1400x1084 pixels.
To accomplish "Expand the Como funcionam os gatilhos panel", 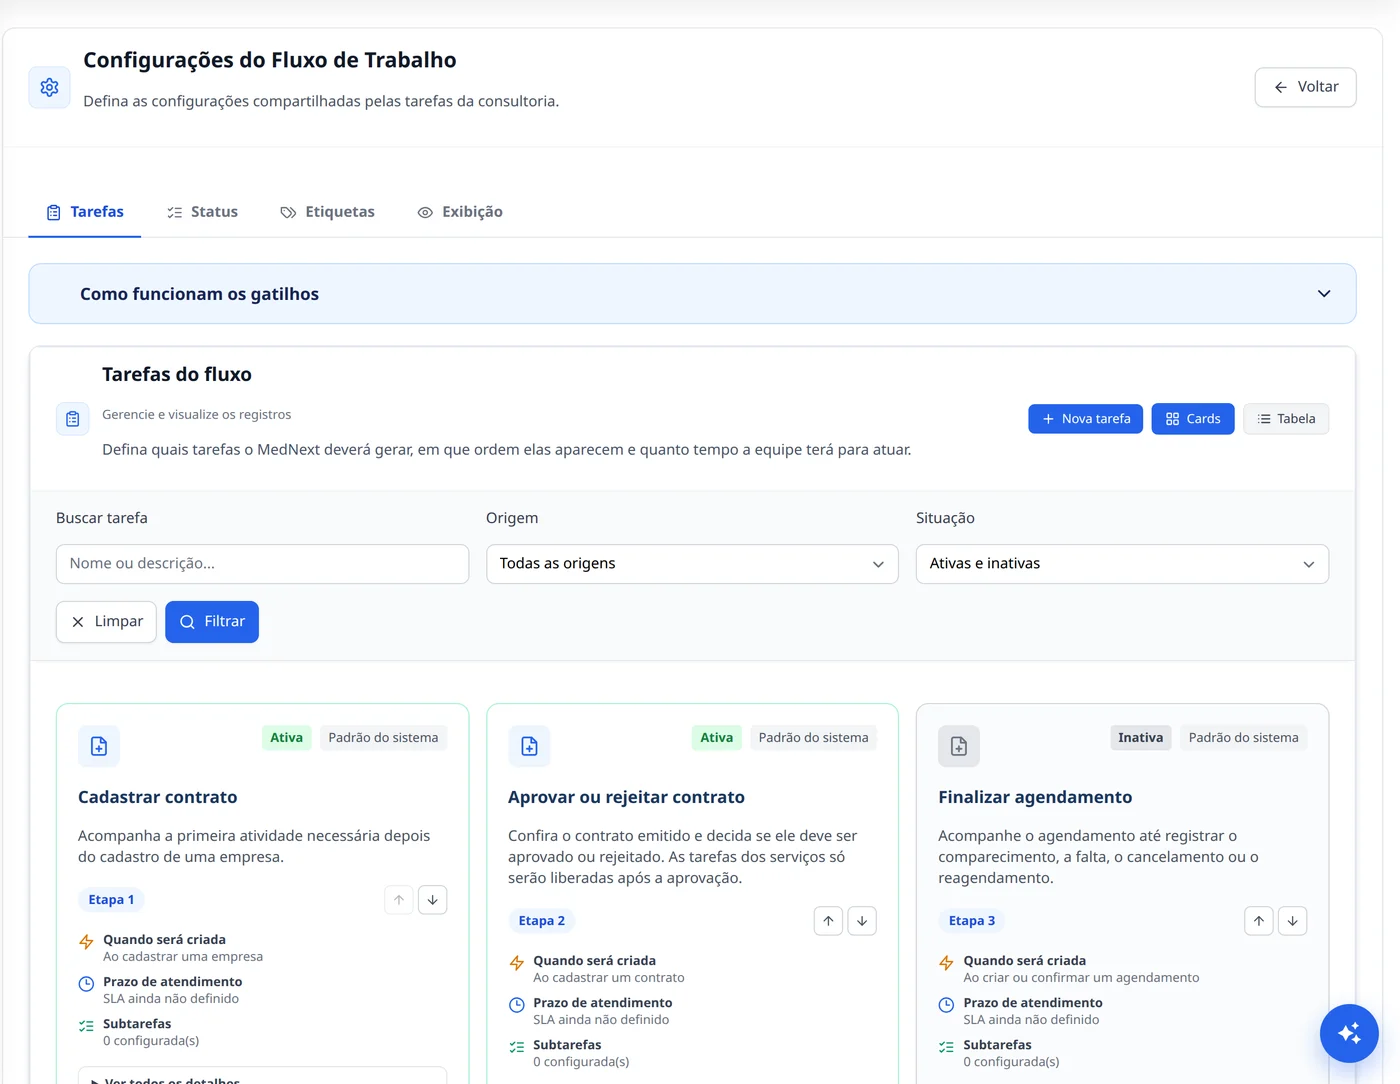I will click(x=692, y=294).
